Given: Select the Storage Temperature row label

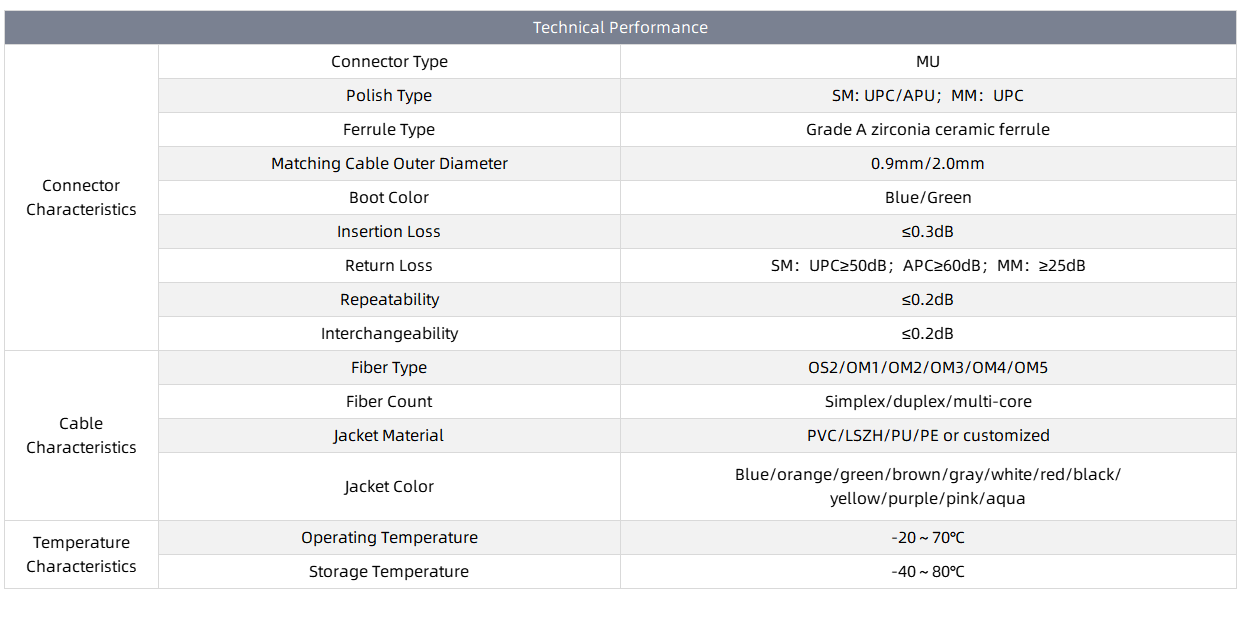Looking at the screenshot, I should [389, 572].
